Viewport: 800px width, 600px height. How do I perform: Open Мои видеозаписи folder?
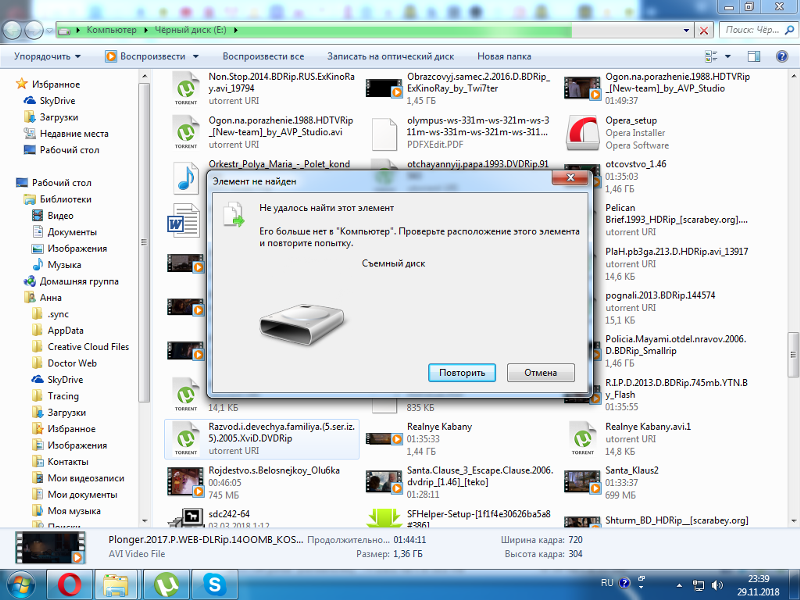click(86, 478)
